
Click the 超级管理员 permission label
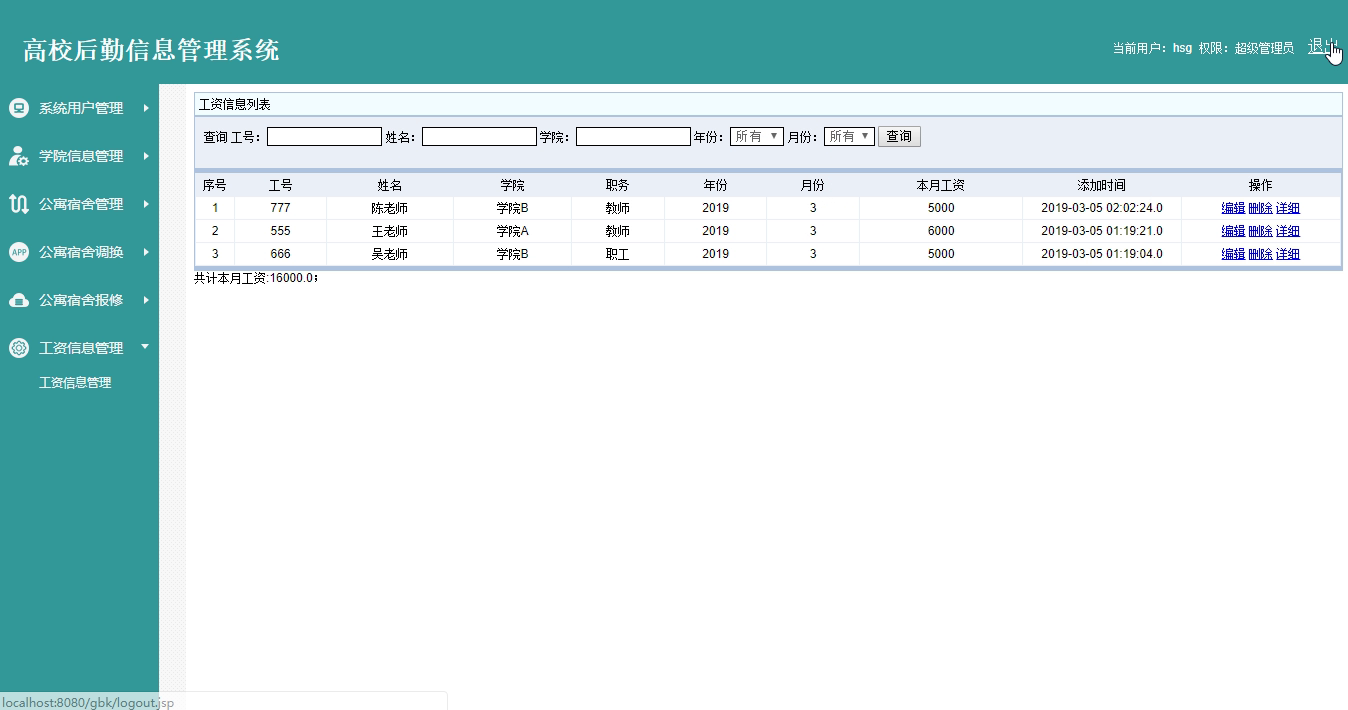pos(1264,48)
